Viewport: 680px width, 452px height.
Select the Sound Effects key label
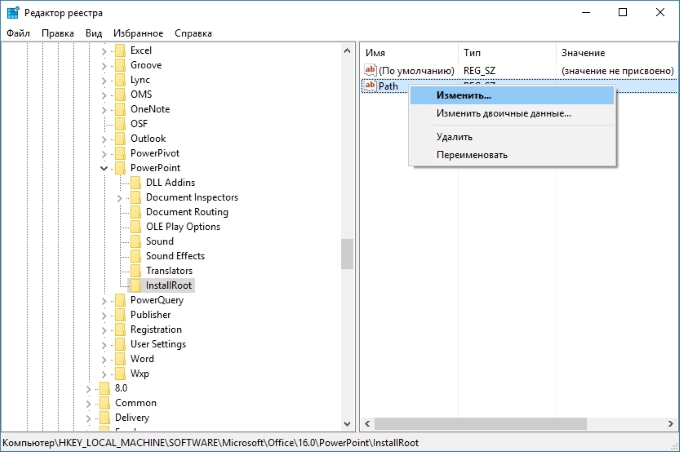pos(175,256)
